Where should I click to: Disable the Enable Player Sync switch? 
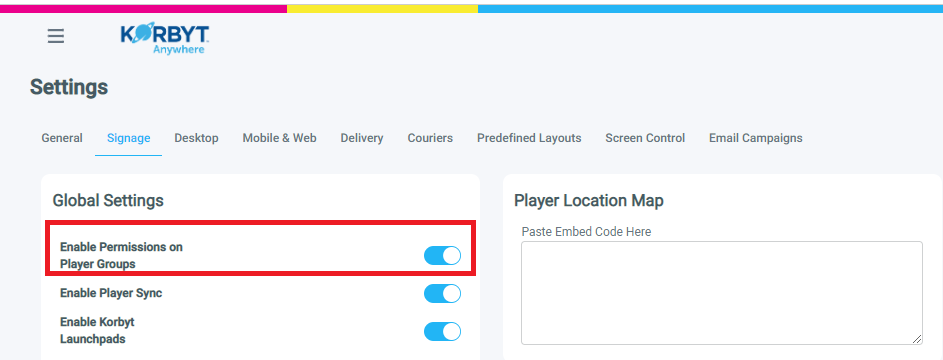point(443,293)
